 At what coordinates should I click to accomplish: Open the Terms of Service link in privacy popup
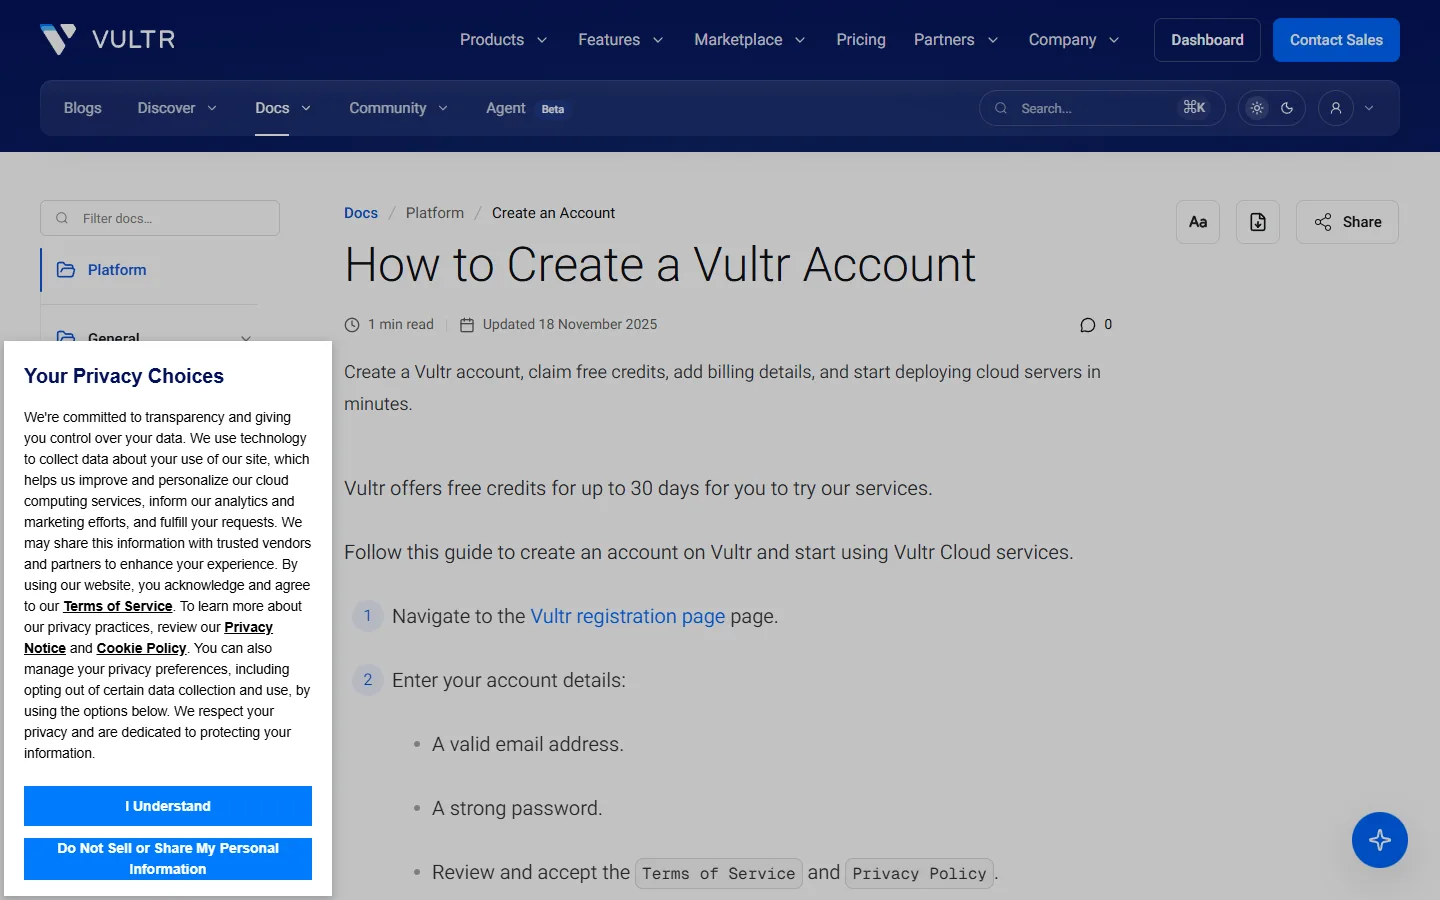click(118, 606)
